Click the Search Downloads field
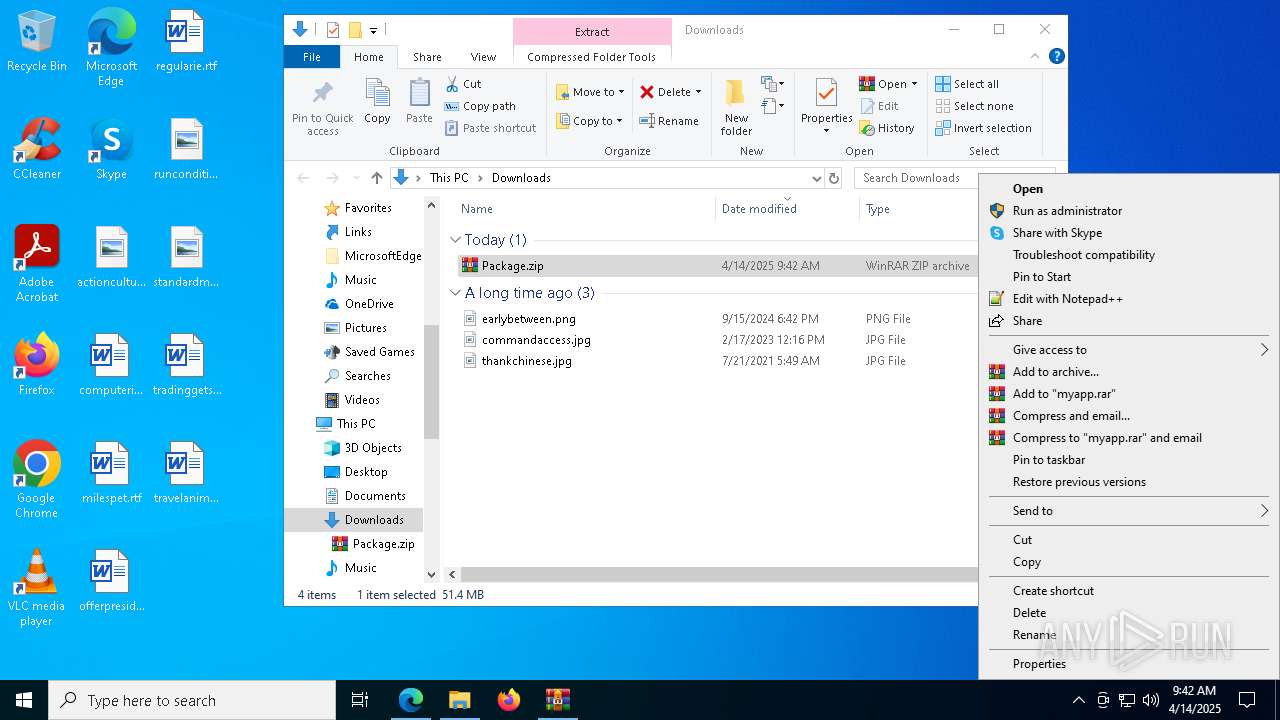 [915, 178]
